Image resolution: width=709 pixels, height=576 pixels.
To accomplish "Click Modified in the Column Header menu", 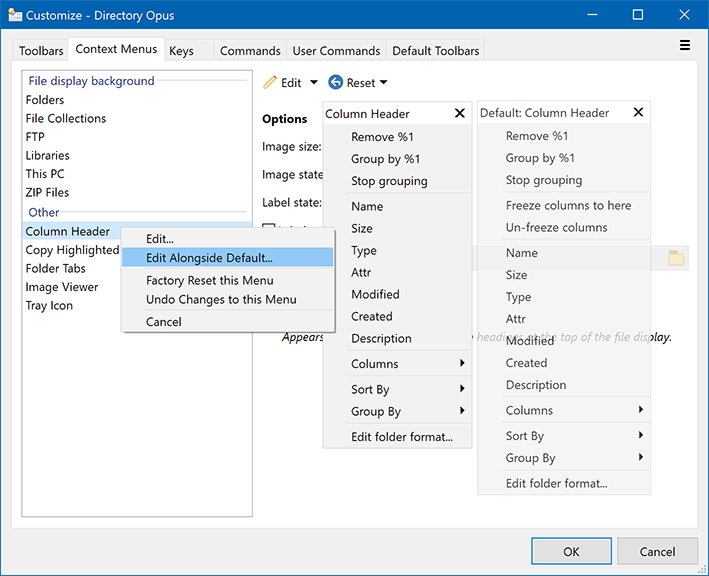I will point(398,294).
